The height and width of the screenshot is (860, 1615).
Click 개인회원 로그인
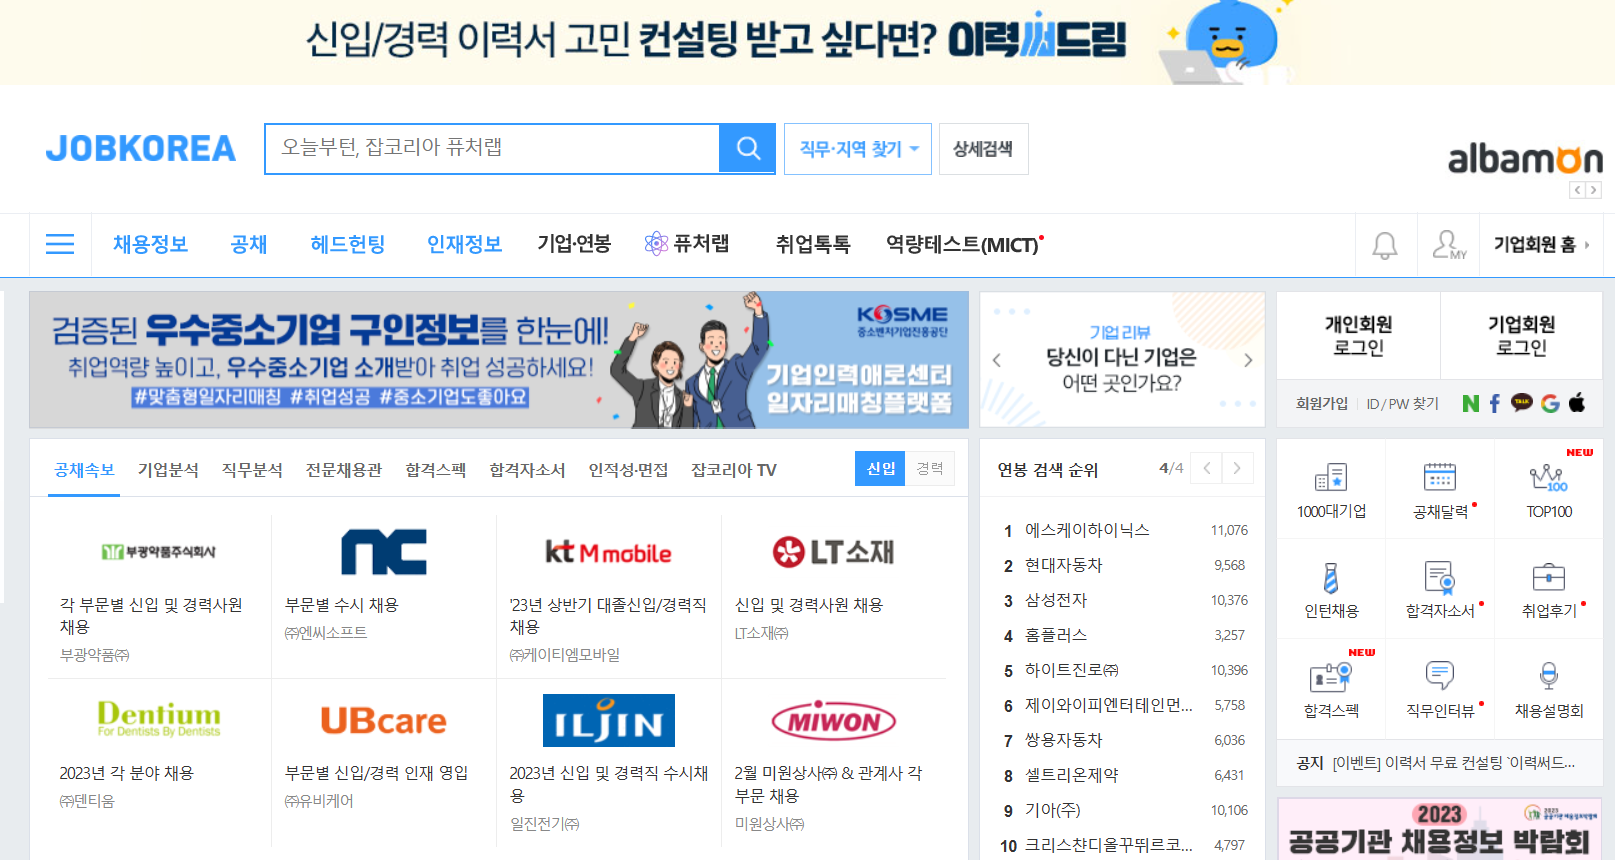pos(1358,336)
